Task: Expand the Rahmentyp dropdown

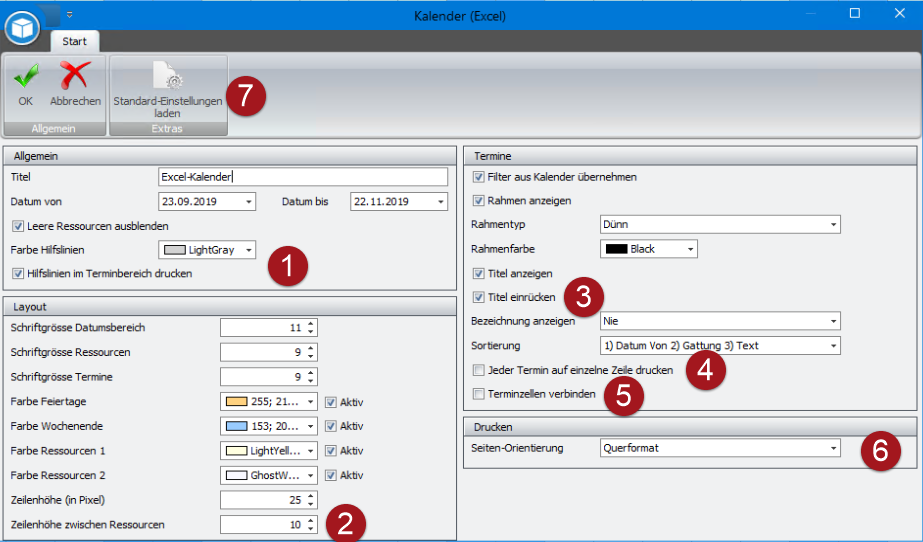Action: tap(833, 225)
